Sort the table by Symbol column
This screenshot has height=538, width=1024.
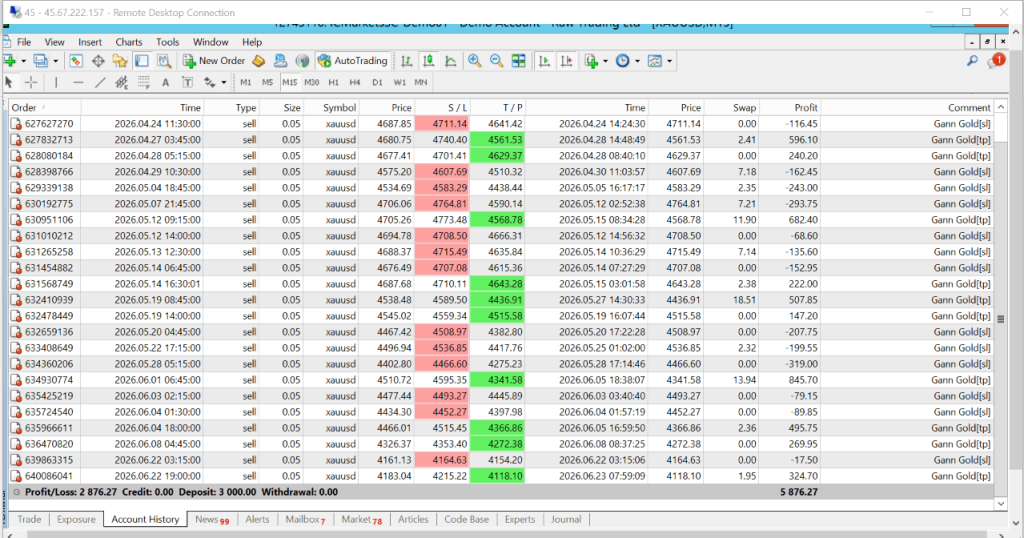click(331, 108)
